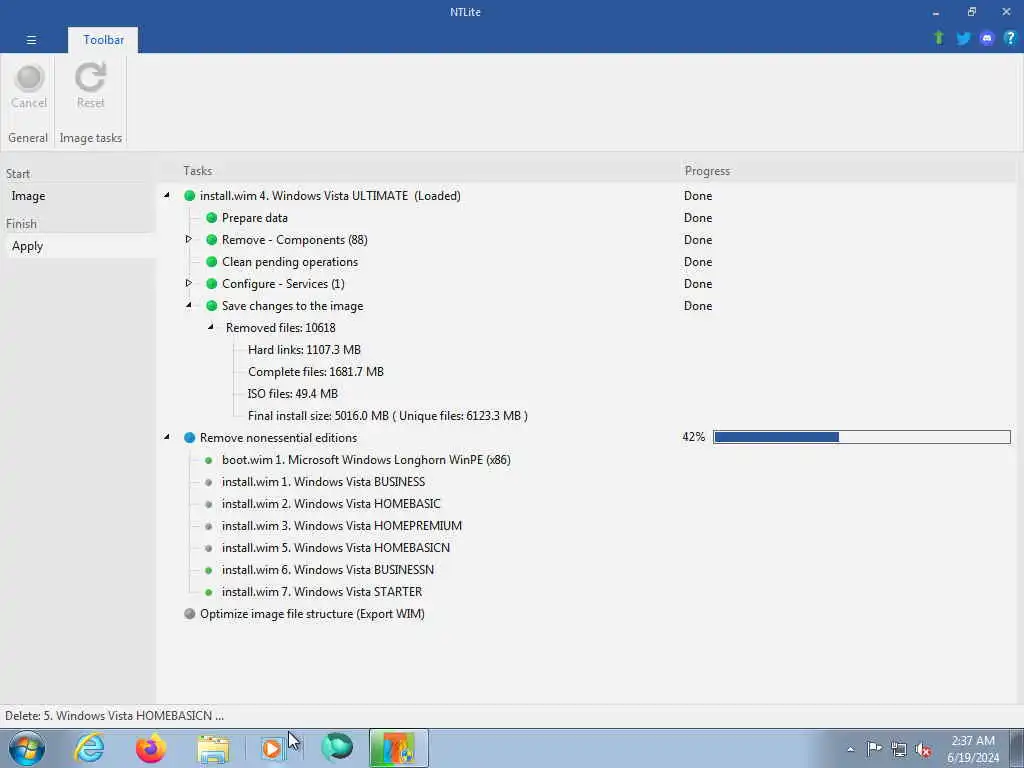Select the Final install size: 5016.0 MB entry
The image size is (1024, 768).
click(x=387, y=415)
